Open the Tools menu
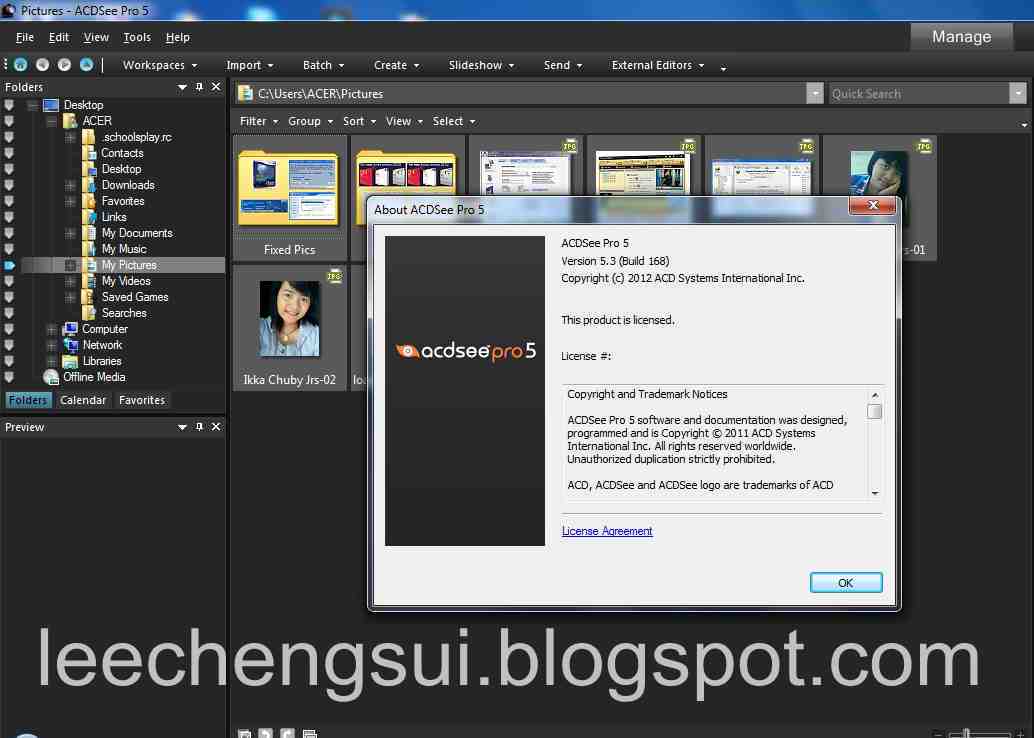This screenshot has width=1034, height=738. (x=137, y=38)
